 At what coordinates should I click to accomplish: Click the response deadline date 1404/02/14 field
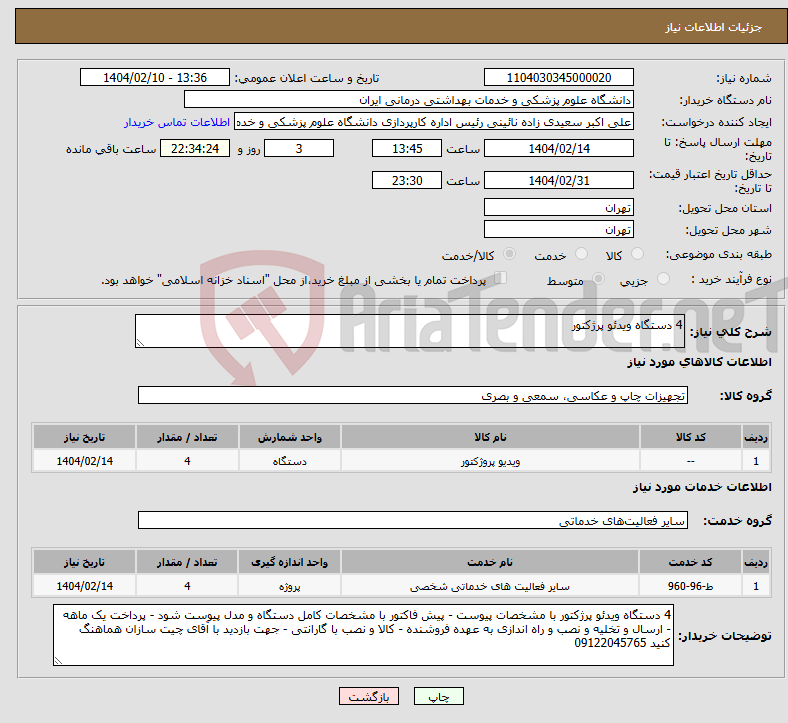click(558, 148)
